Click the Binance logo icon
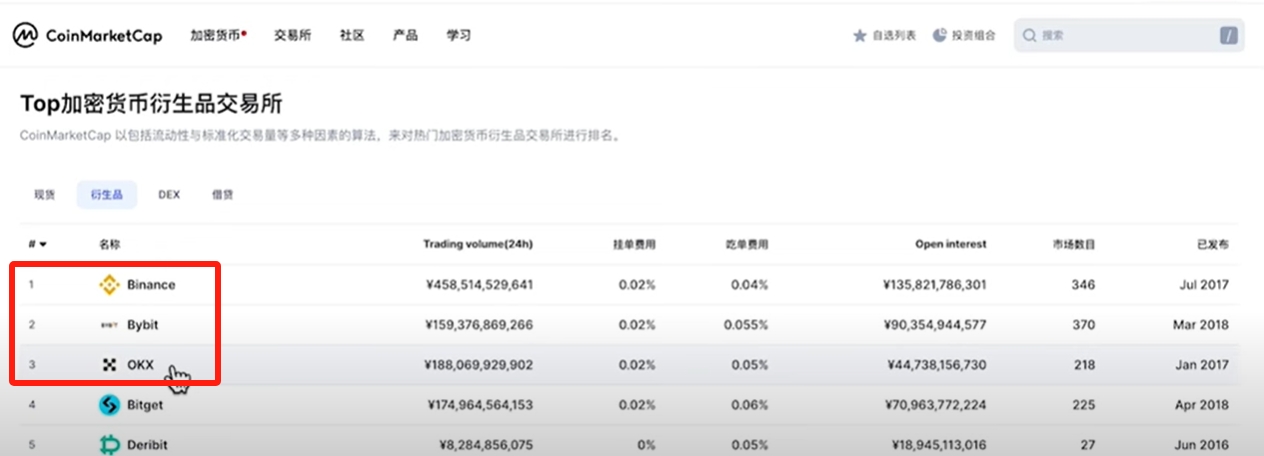Viewport: 1264px width, 456px height. 109,285
